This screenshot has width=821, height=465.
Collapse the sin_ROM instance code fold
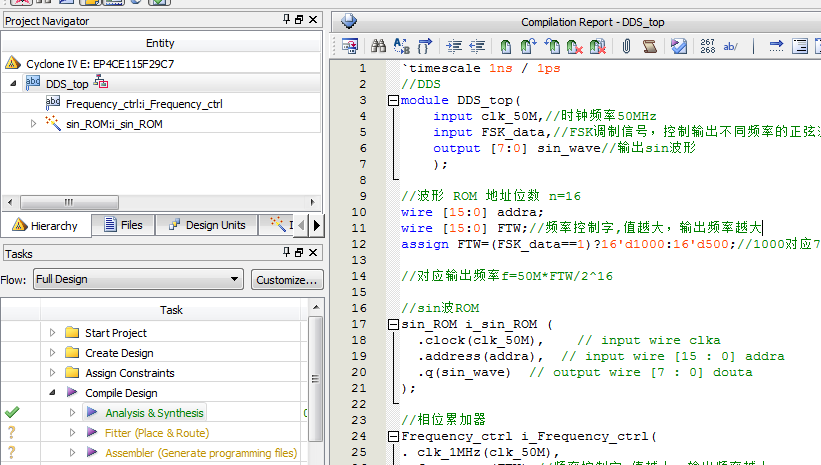(x=393, y=325)
